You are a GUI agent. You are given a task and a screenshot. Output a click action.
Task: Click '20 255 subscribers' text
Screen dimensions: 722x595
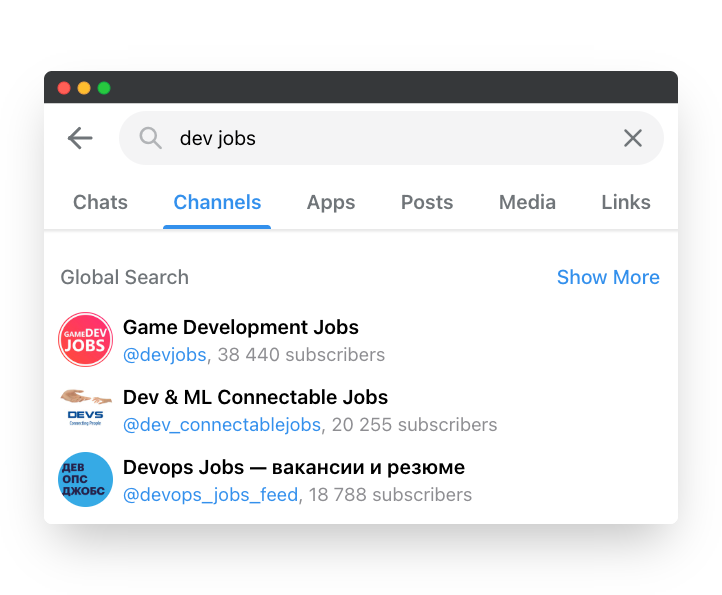click(414, 425)
